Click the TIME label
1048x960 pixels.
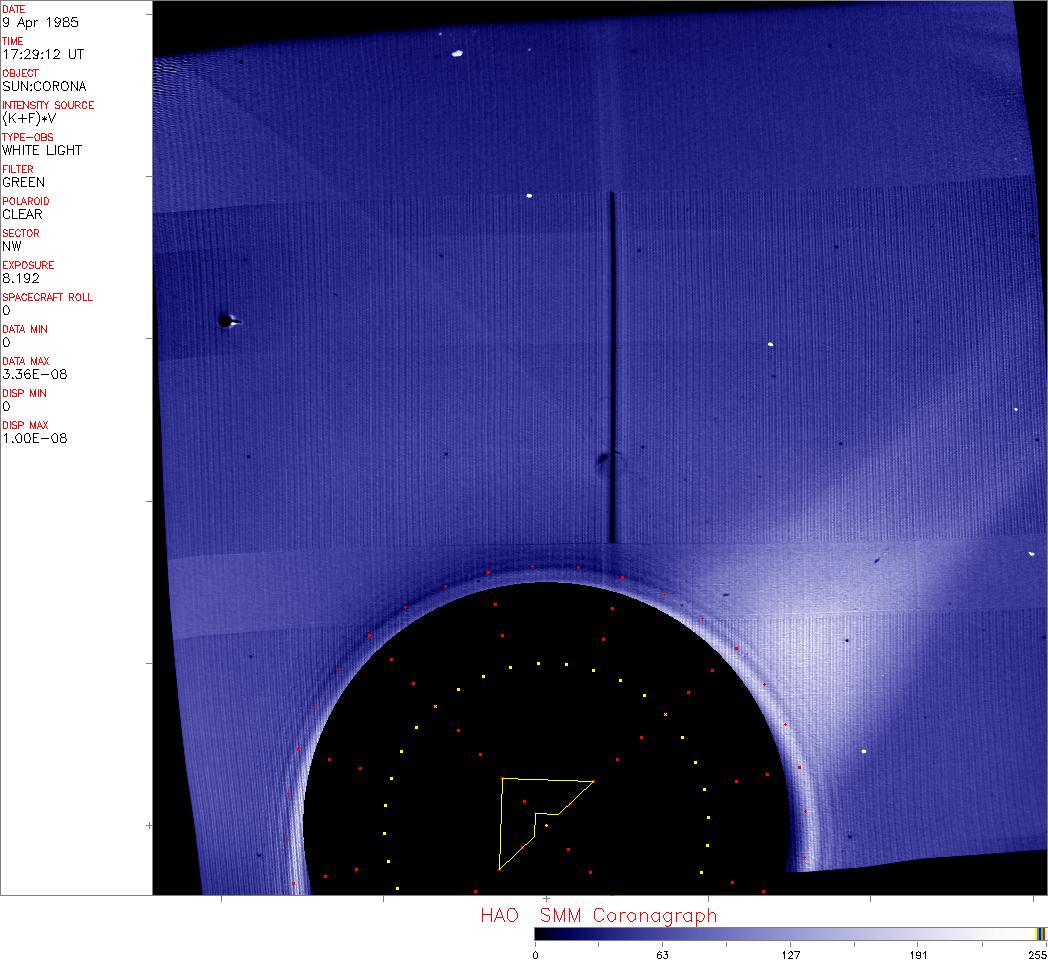click(13, 41)
